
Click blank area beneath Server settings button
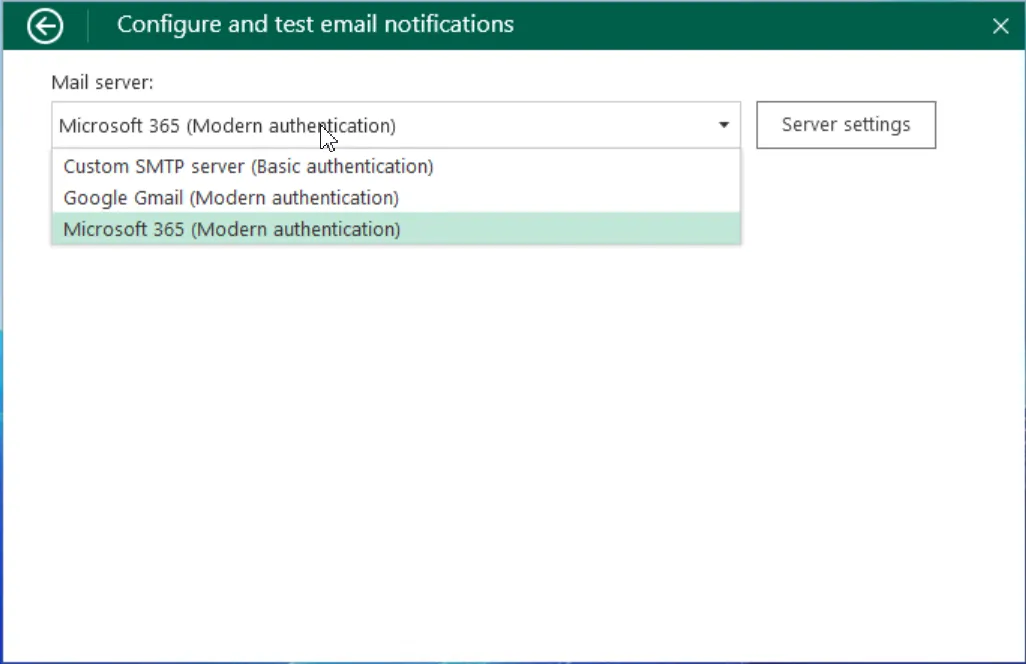click(x=846, y=200)
